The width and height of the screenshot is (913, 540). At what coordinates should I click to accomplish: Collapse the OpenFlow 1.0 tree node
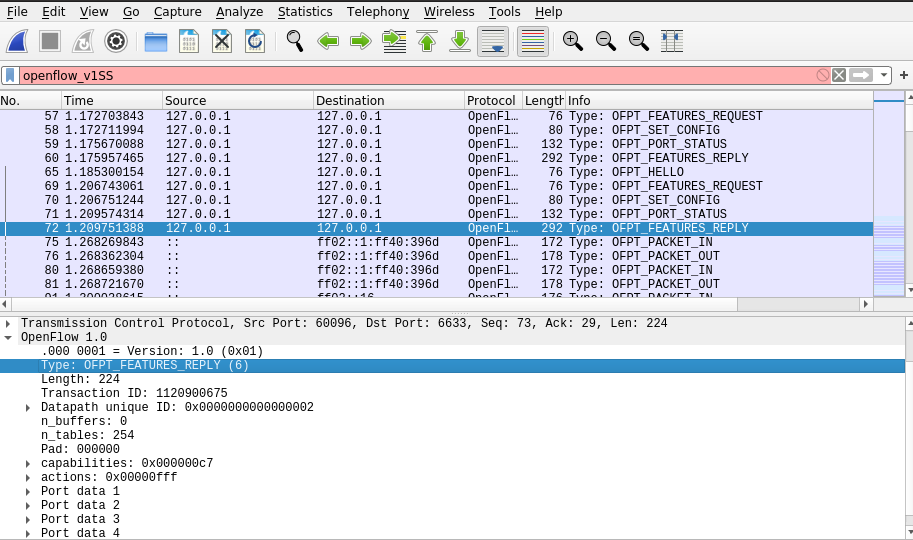[x=8, y=337]
